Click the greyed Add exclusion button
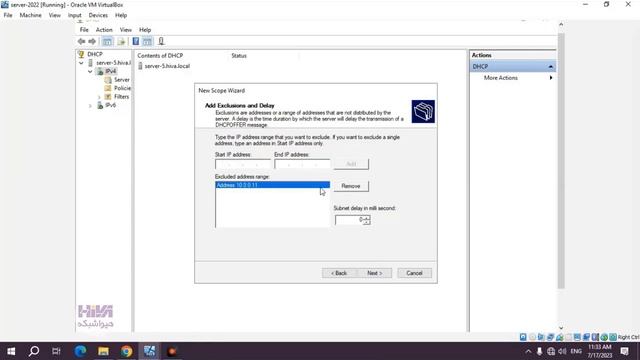The width and height of the screenshot is (640, 360). pyautogui.click(x=351, y=164)
